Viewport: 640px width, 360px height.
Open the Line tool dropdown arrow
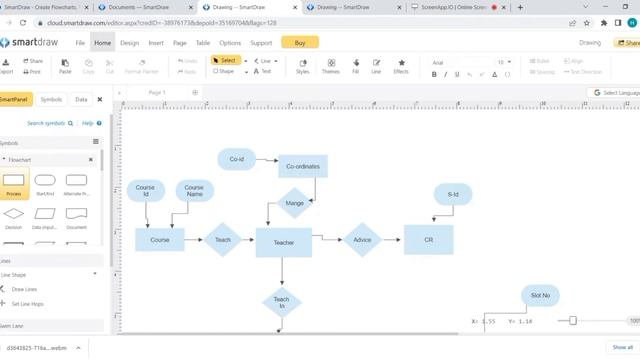(276, 61)
